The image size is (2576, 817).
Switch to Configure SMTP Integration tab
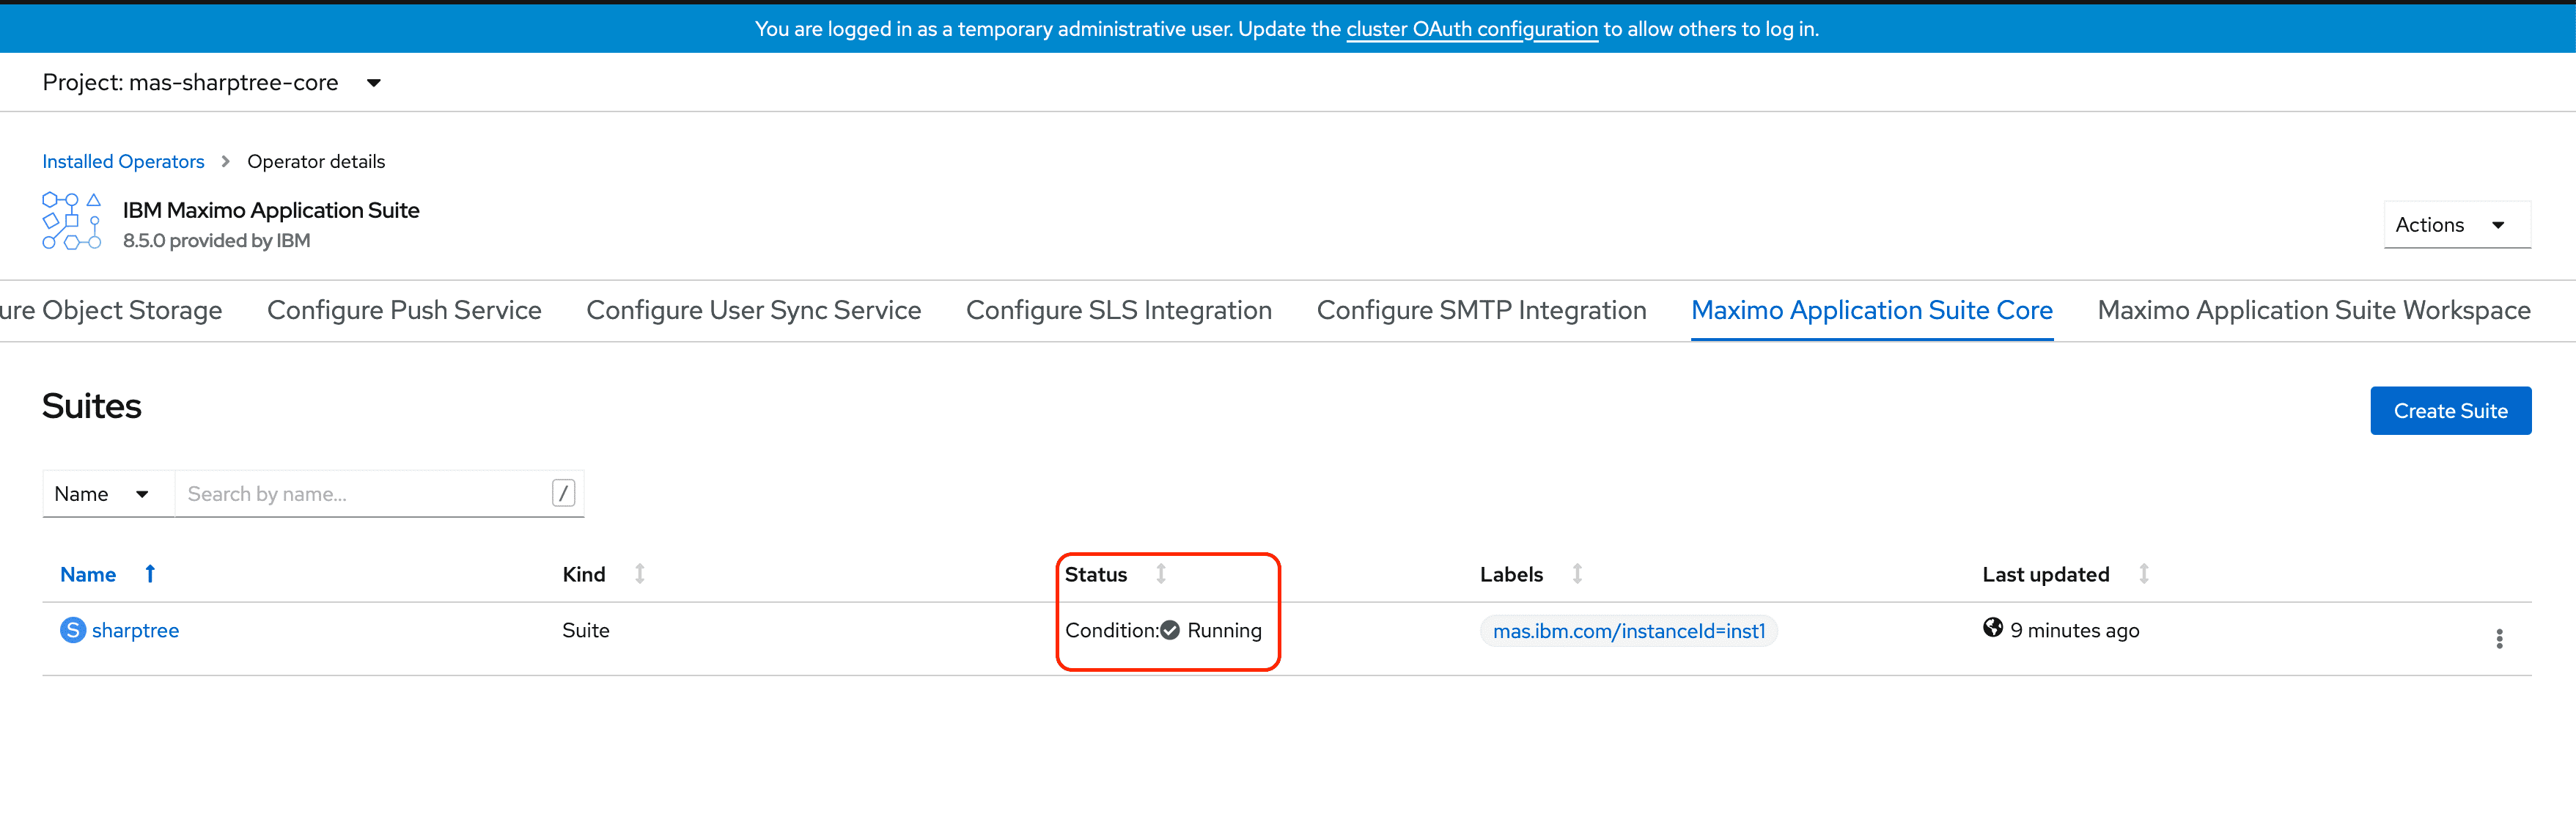click(x=1481, y=310)
